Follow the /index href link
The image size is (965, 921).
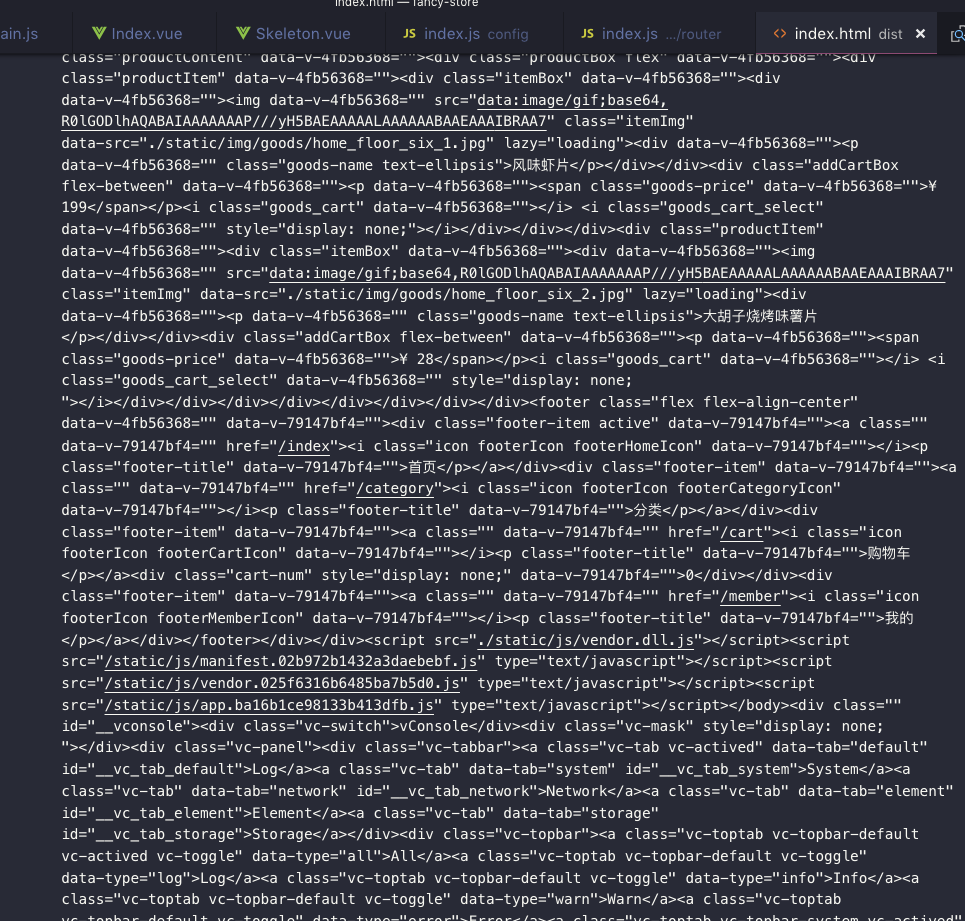tap(304, 445)
